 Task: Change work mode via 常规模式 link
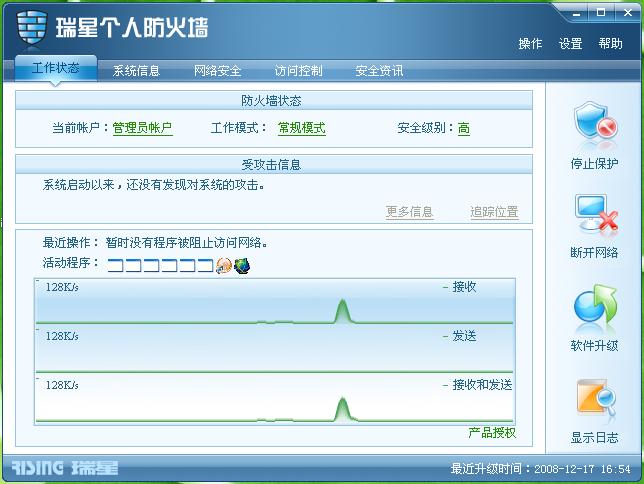[302, 128]
